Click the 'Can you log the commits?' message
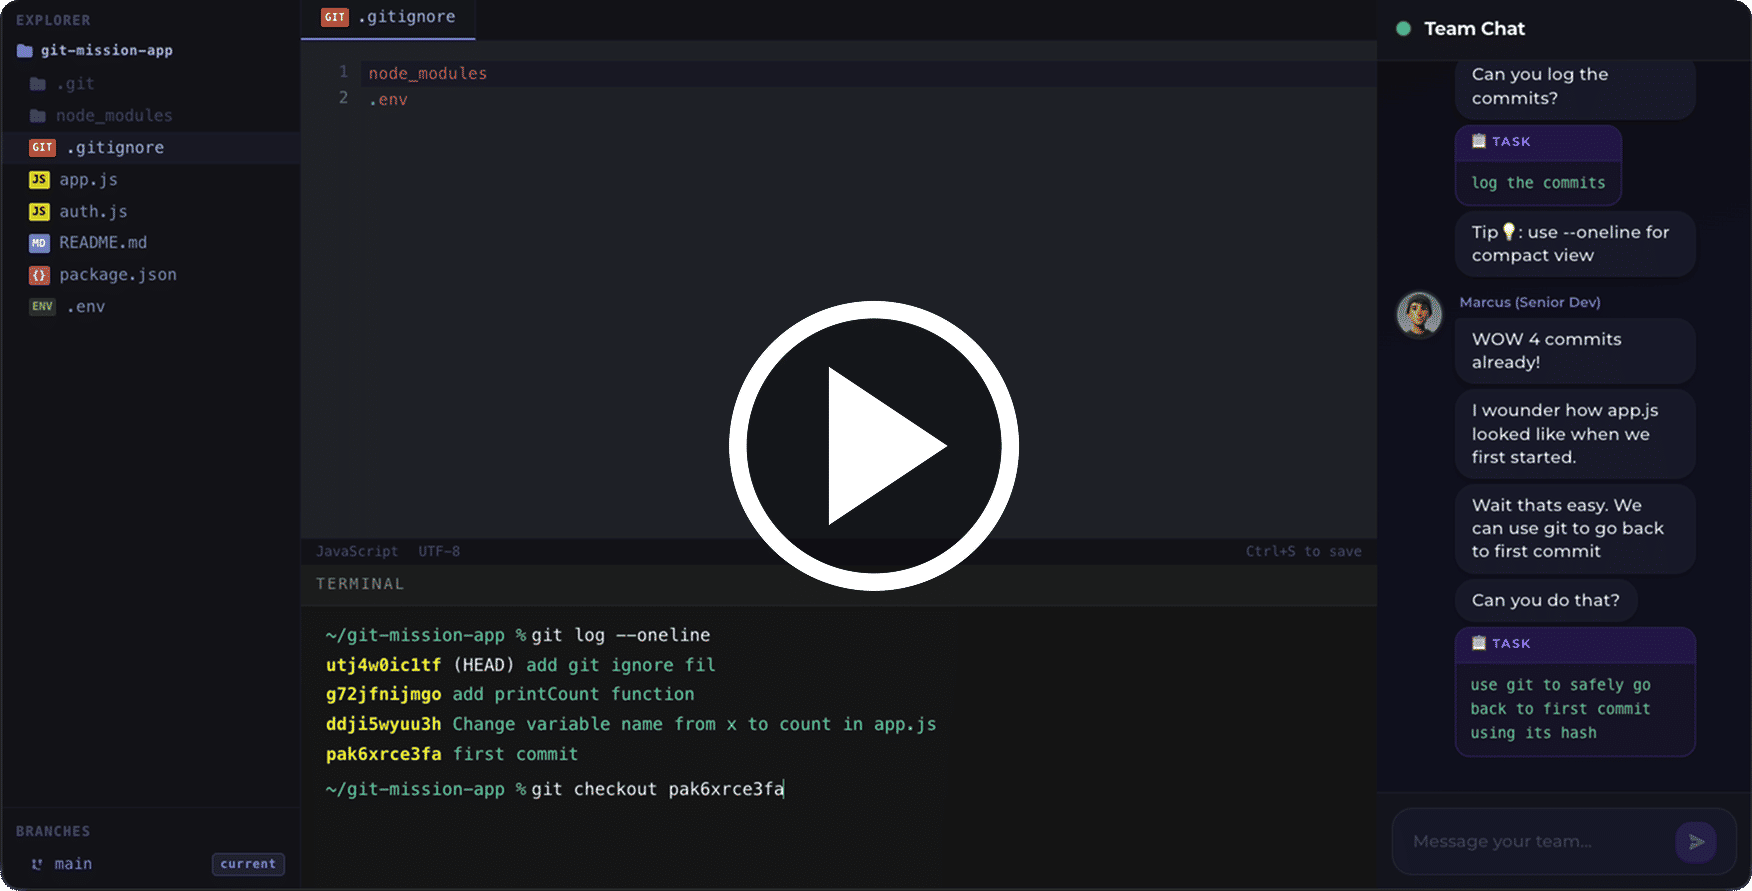 pyautogui.click(x=1575, y=87)
